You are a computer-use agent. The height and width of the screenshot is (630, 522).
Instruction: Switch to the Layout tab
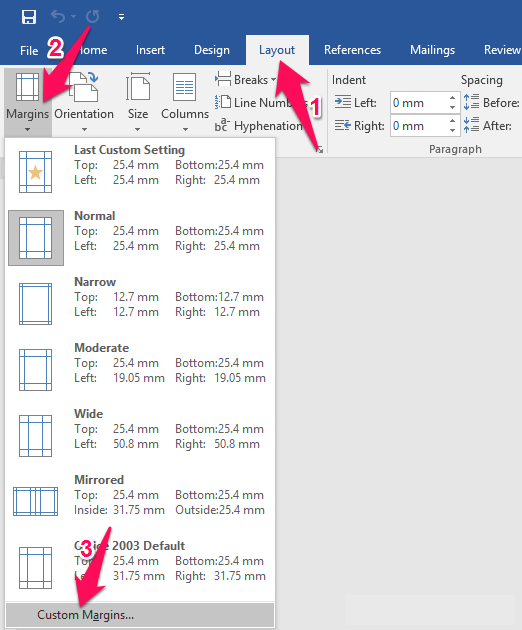277,50
